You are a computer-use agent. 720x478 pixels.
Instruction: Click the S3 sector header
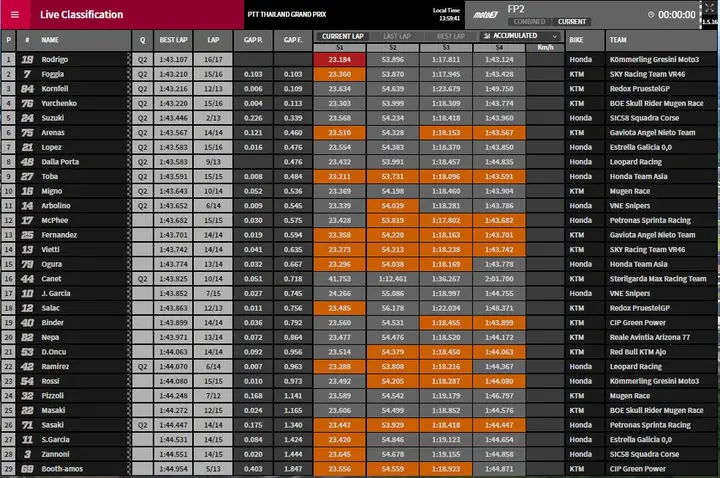pos(446,47)
